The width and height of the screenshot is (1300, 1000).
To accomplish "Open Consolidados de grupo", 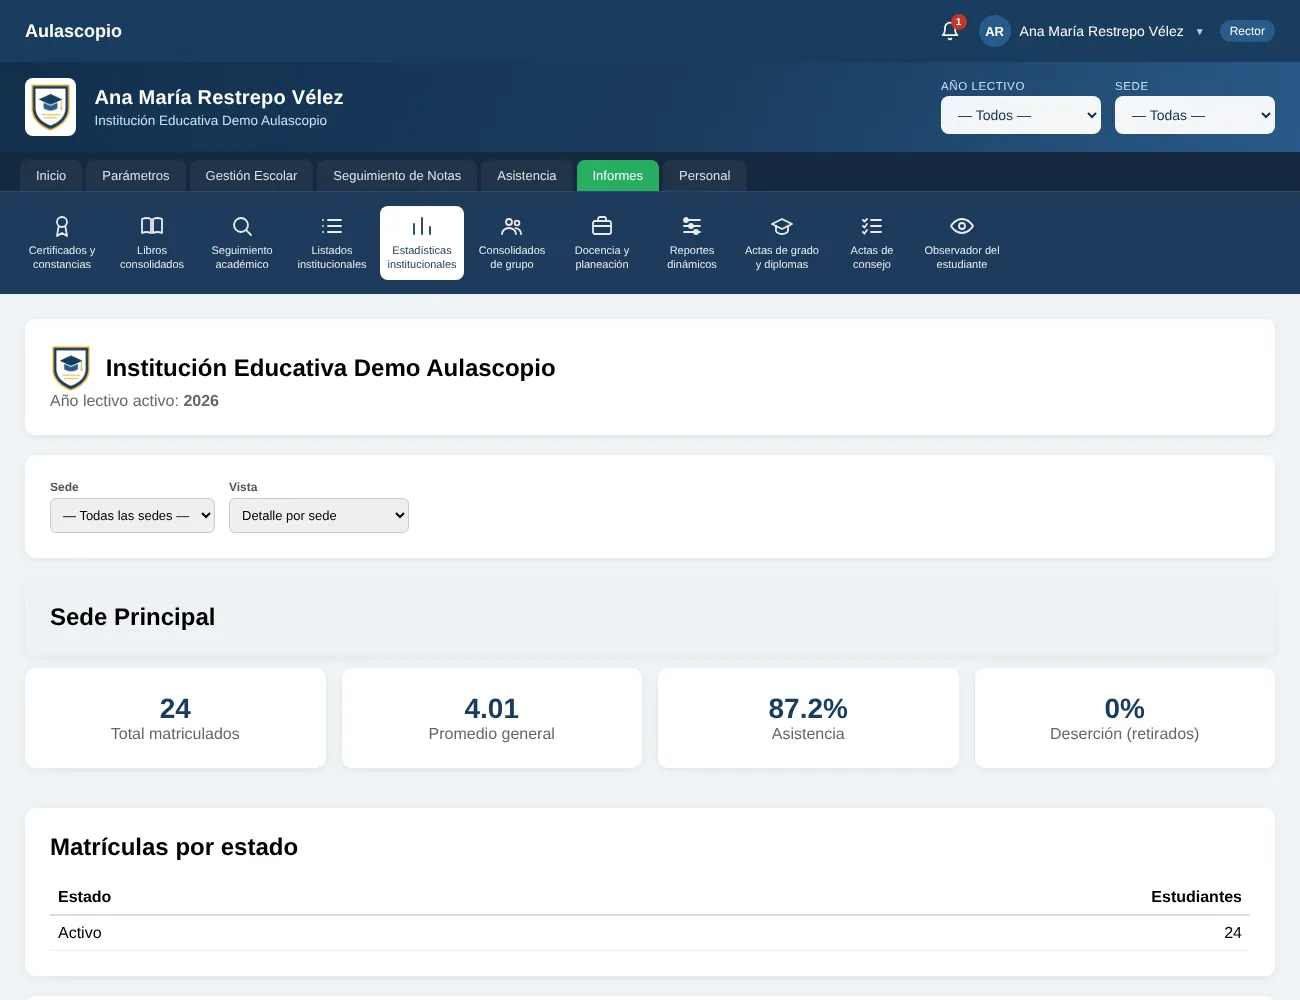I will (x=512, y=243).
